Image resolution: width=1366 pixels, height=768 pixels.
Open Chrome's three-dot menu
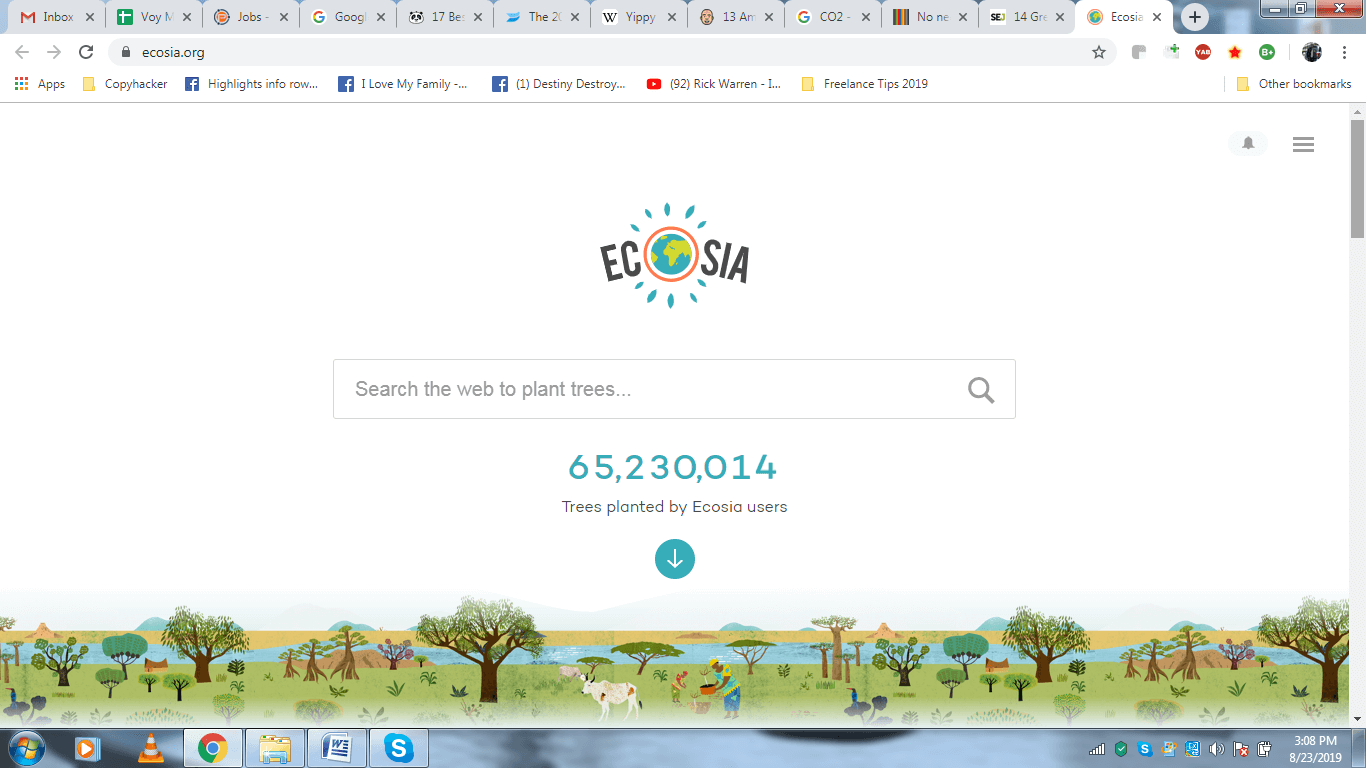click(1344, 52)
